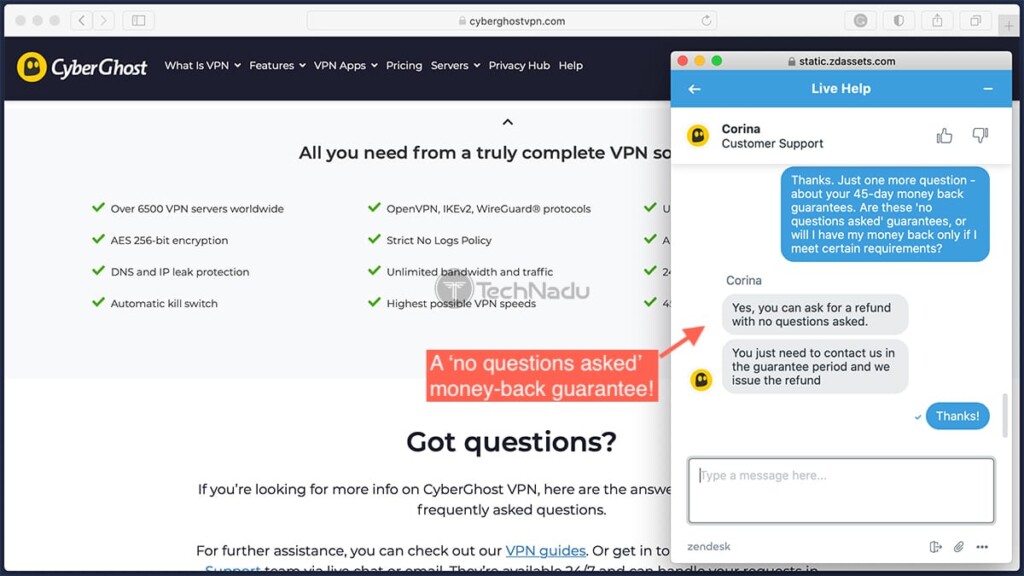The image size is (1024, 576).
Task: Reload the cyberghostvpn.com page
Action: (706, 21)
